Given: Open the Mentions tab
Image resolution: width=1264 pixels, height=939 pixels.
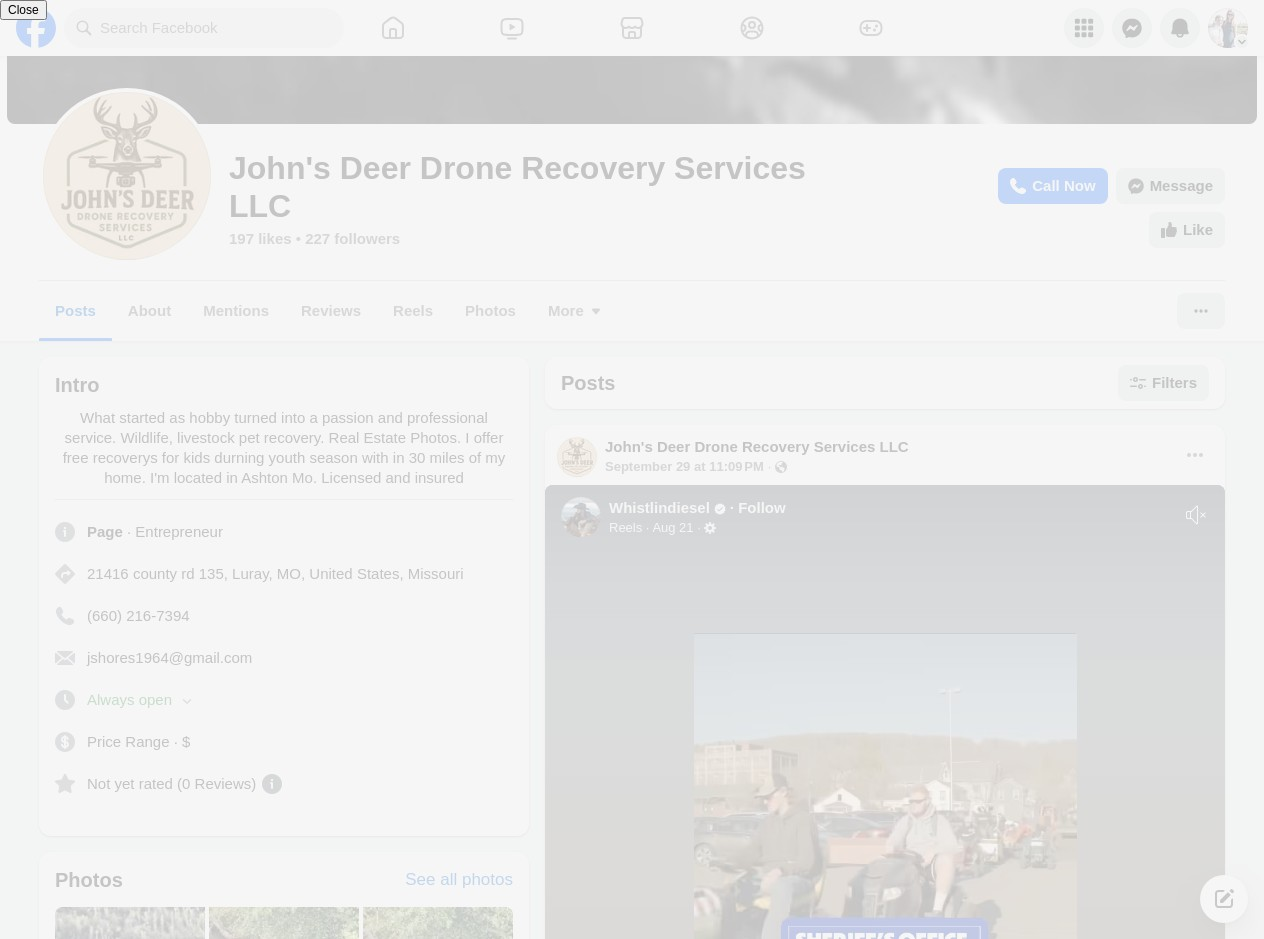Looking at the screenshot, I should (235, 310).
